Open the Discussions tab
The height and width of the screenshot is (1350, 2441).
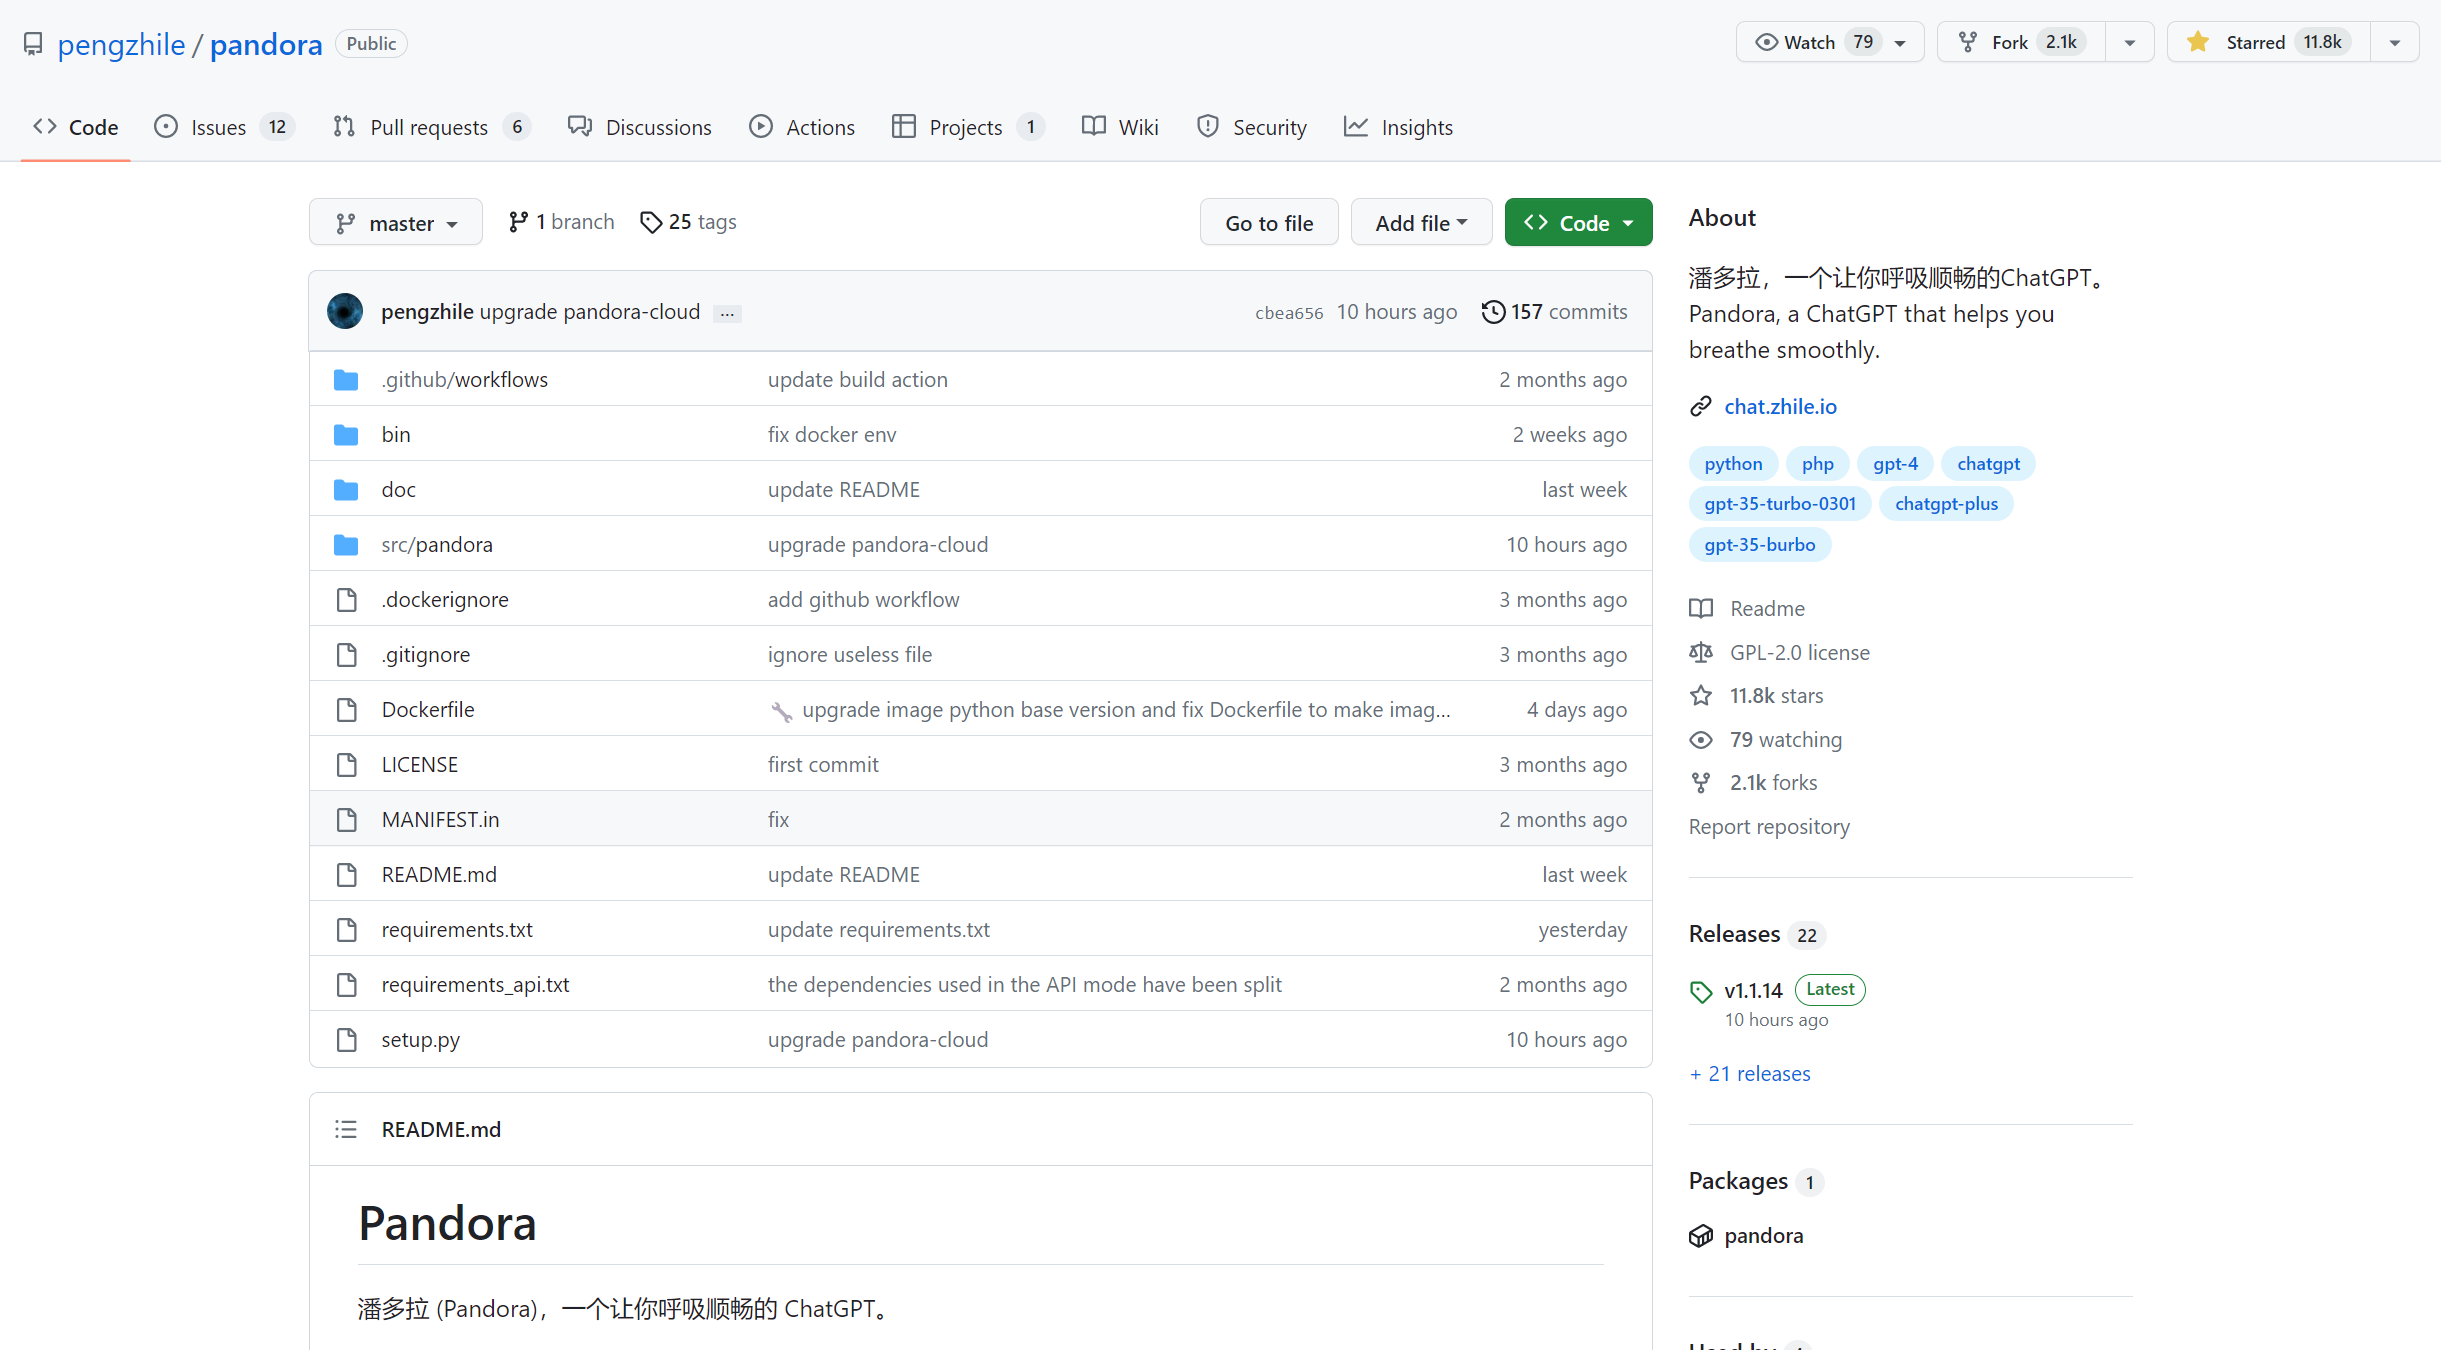point(640,127)
